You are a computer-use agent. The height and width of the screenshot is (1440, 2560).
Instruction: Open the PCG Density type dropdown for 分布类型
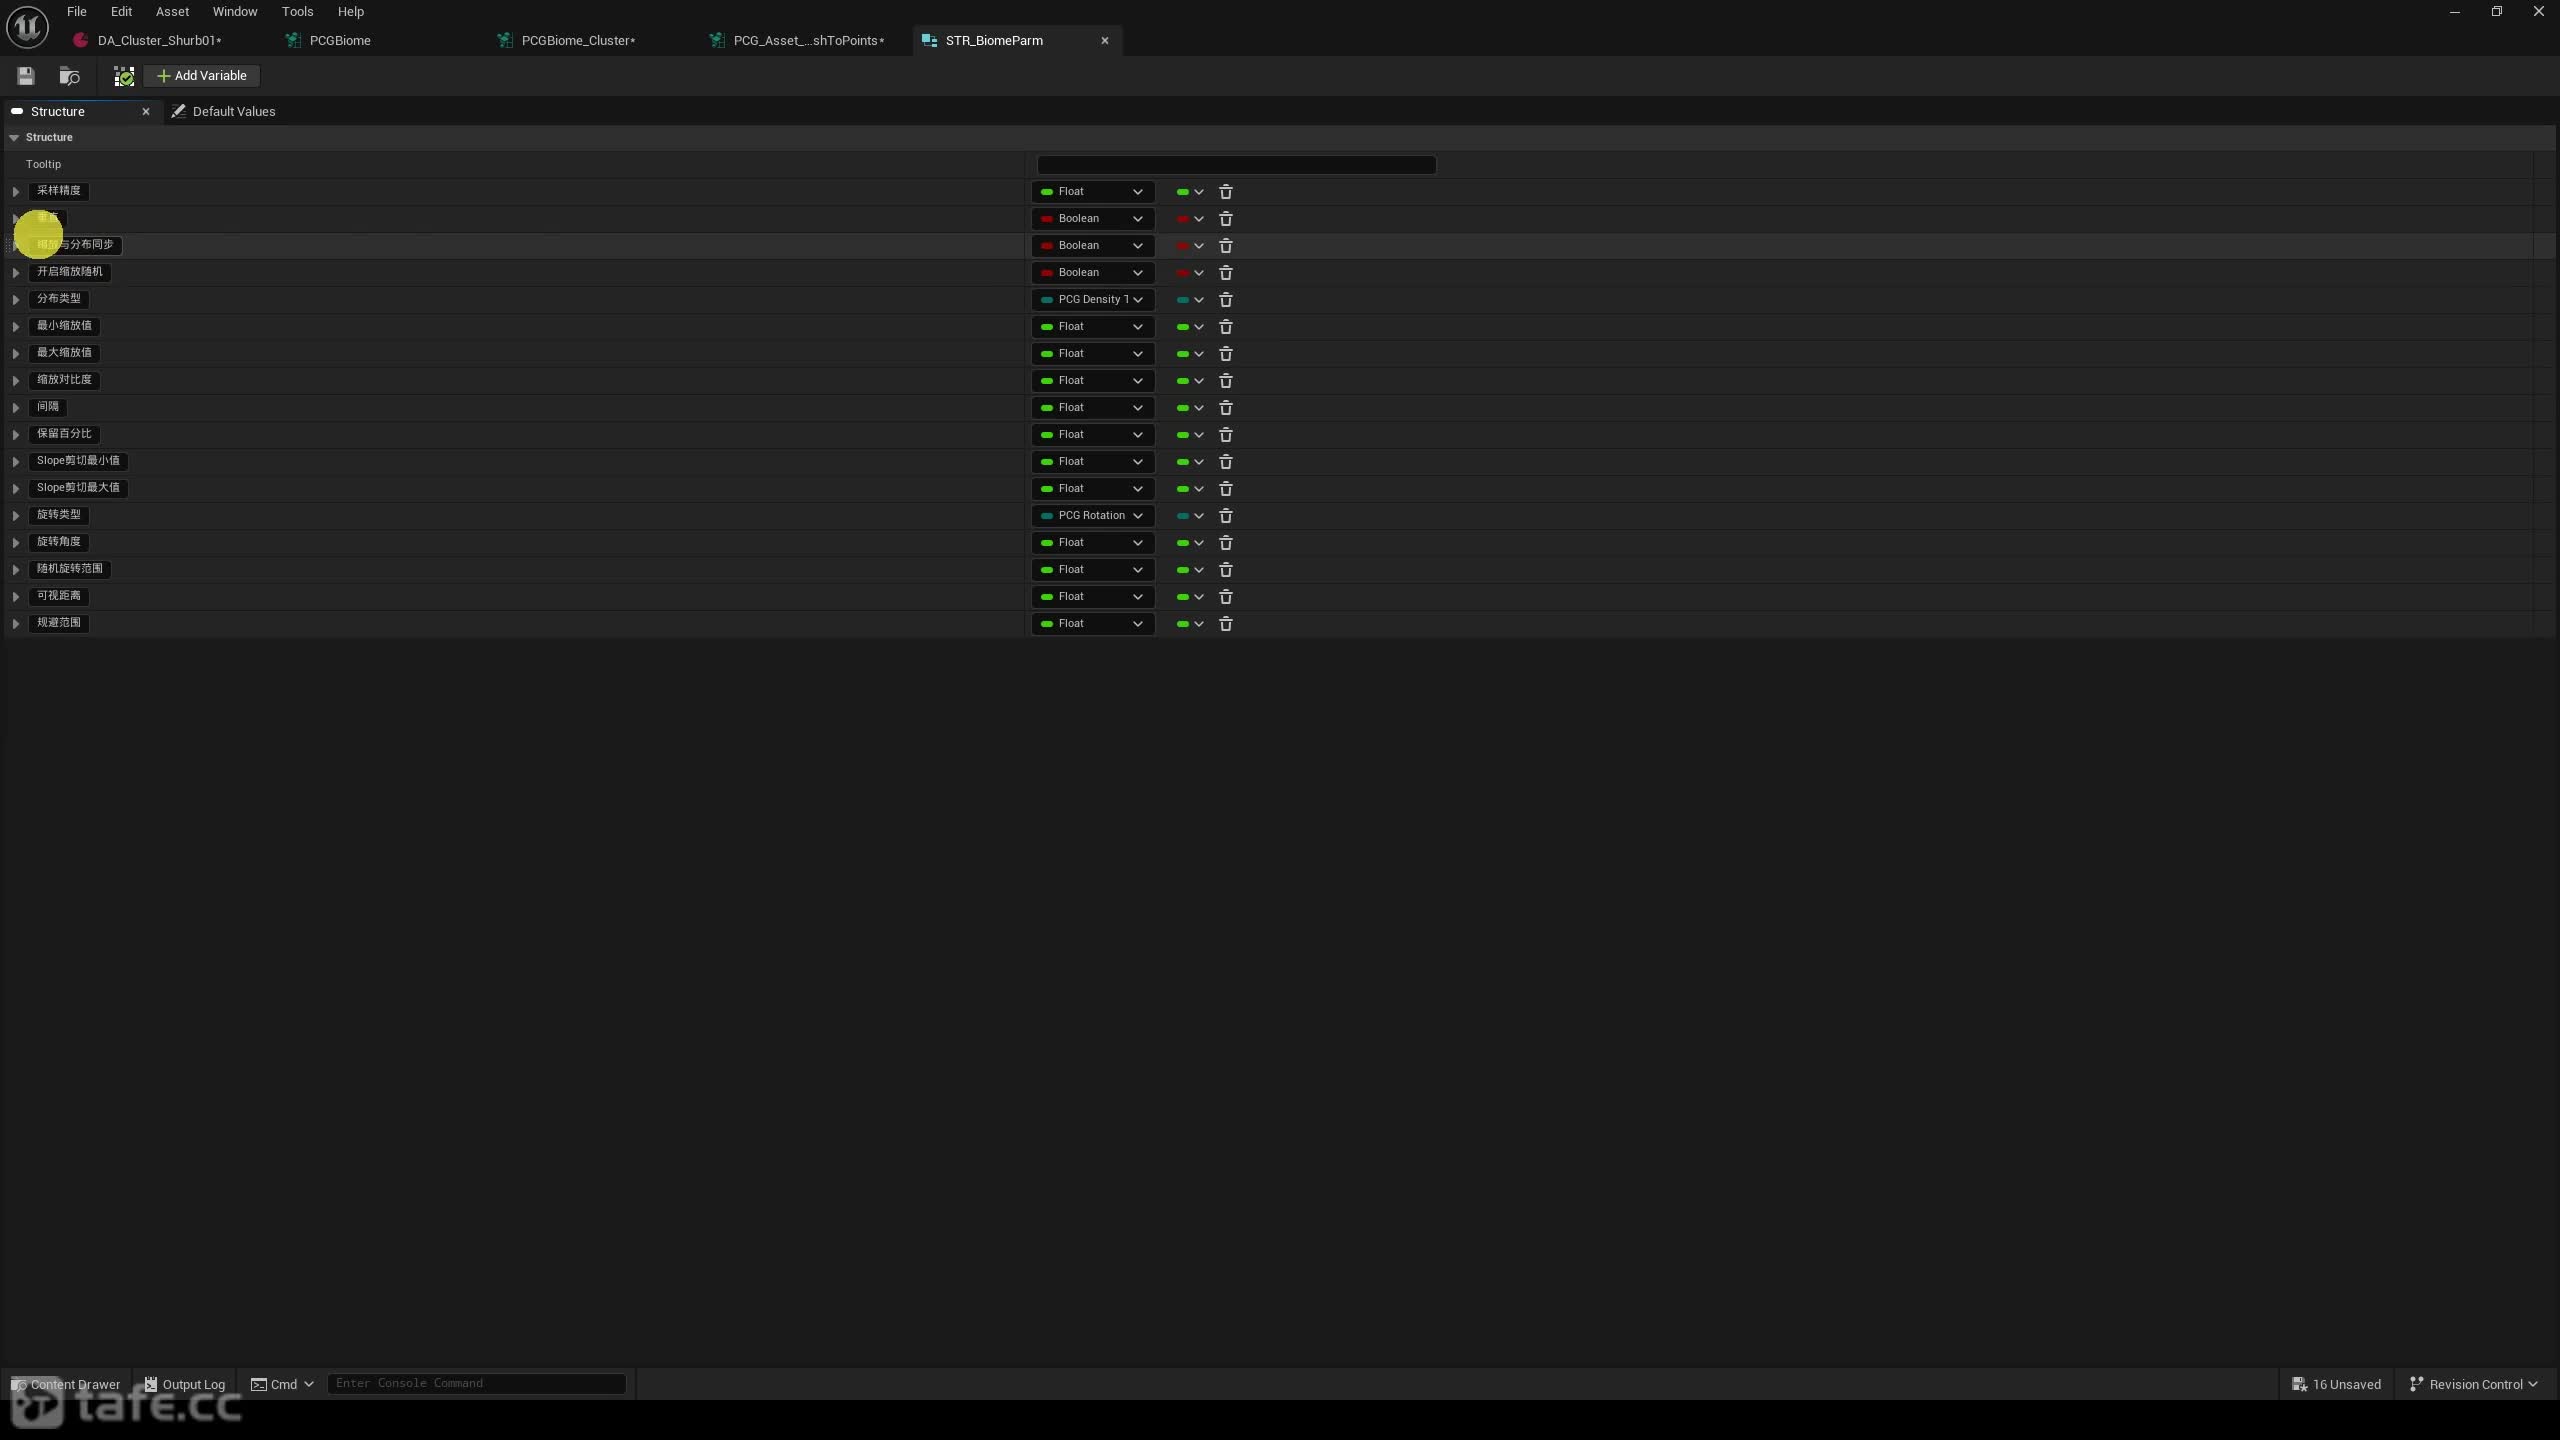[1093, 299]
